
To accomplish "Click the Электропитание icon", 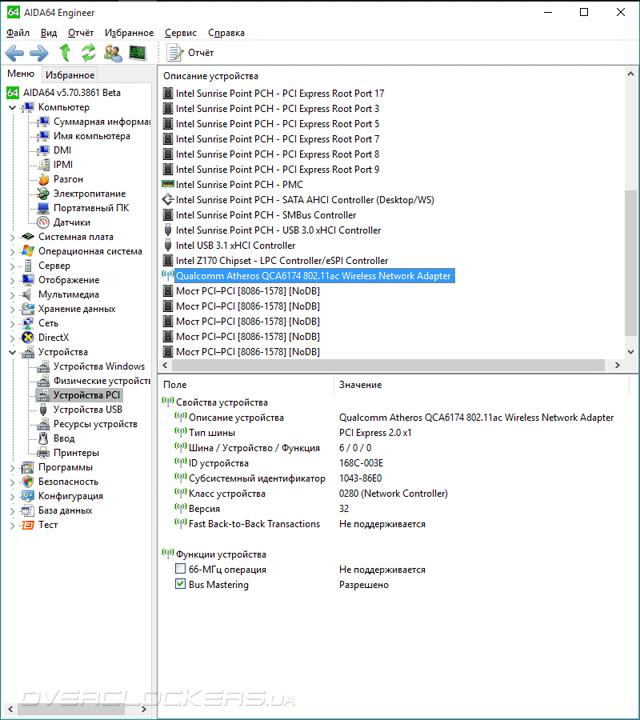I will 43,193.
